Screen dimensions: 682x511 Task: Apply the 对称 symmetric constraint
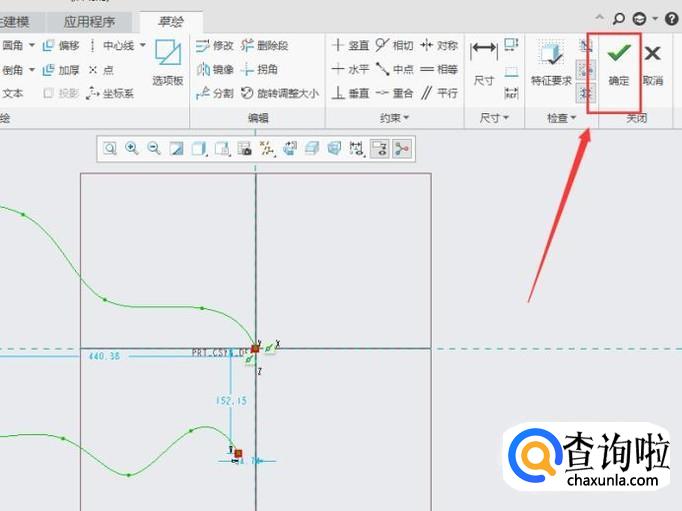tap(439, 45)
